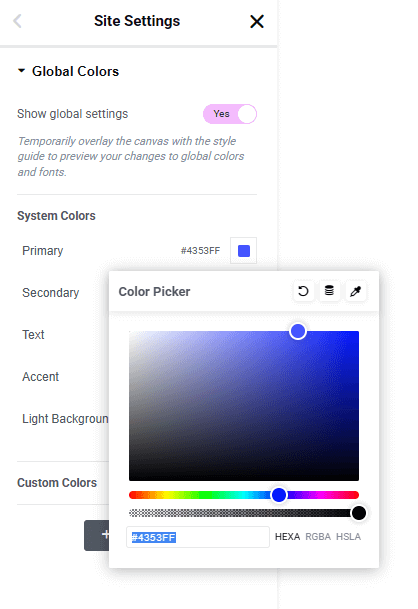This screenshot has height=609, width=418.
Task: Activate the eyedropper color sampler
Action: 355,291
